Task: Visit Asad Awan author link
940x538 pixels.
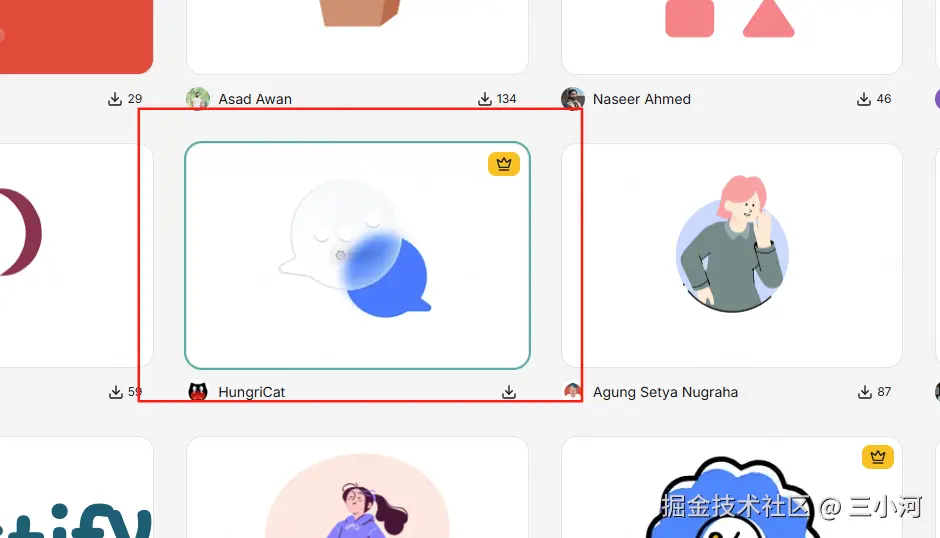Action: pos(255,99)
